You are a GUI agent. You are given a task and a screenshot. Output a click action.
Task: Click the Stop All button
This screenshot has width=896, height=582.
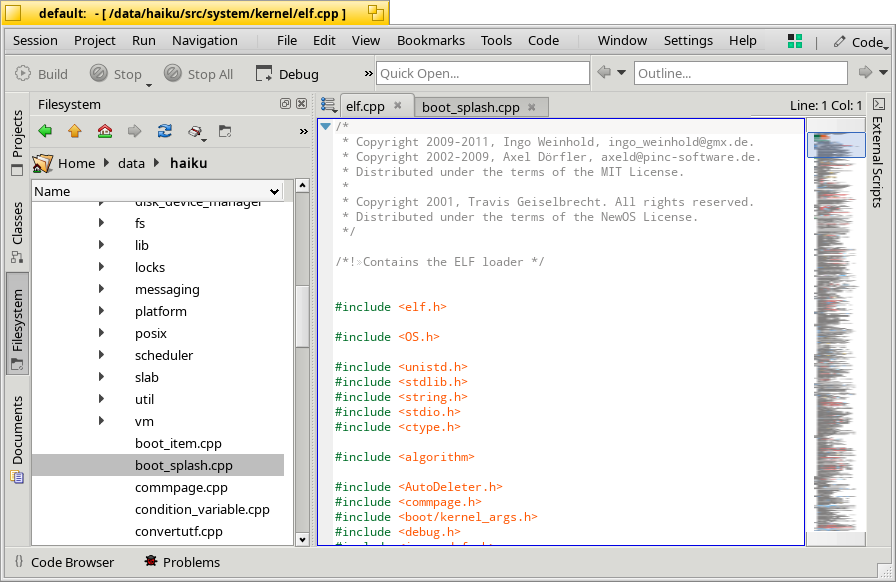[199, 74]
